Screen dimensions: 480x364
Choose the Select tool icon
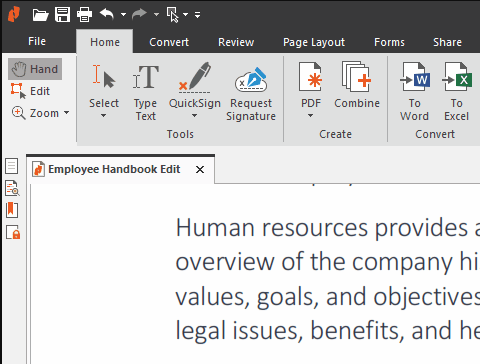(x=104, y=77)
